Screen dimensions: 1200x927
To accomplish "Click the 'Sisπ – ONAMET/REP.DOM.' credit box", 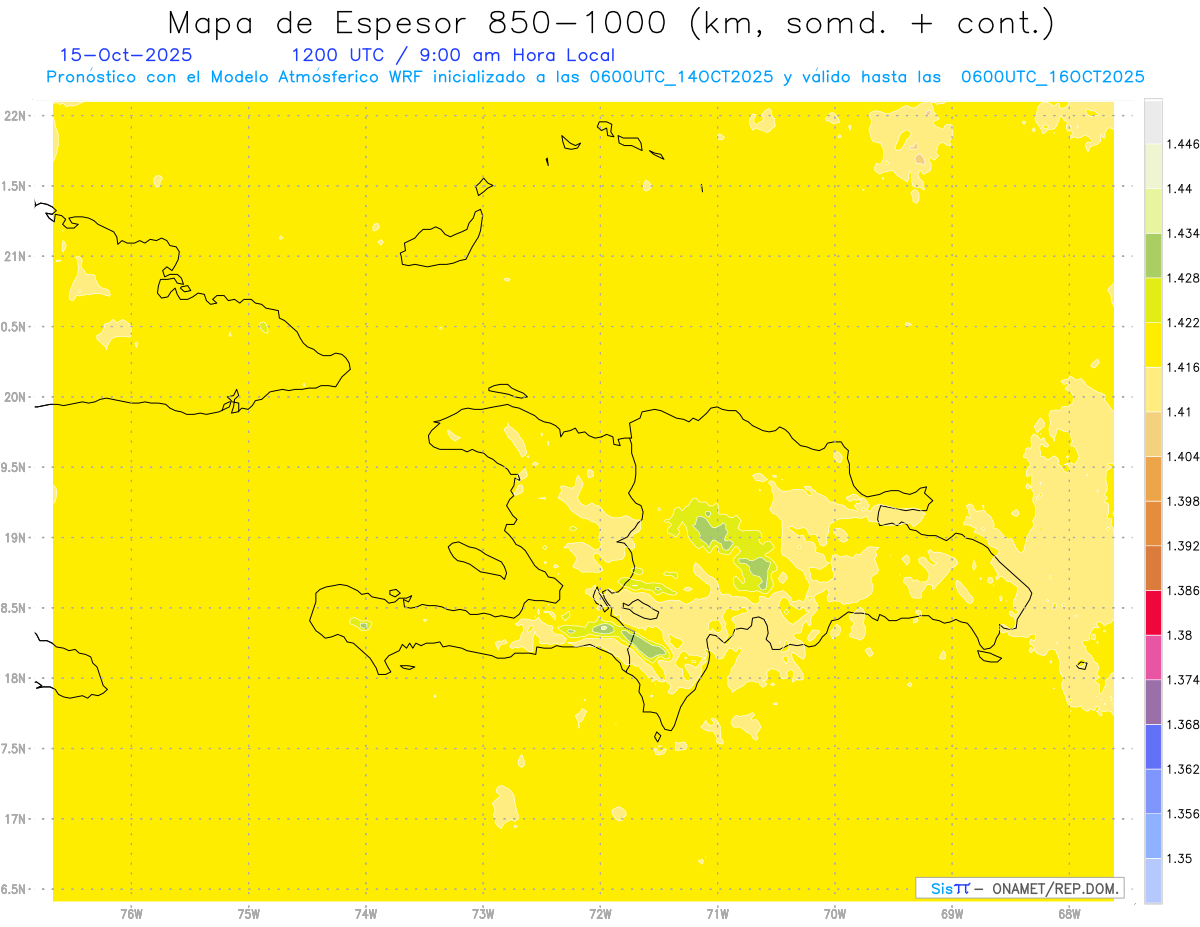I will (1020, 888).
